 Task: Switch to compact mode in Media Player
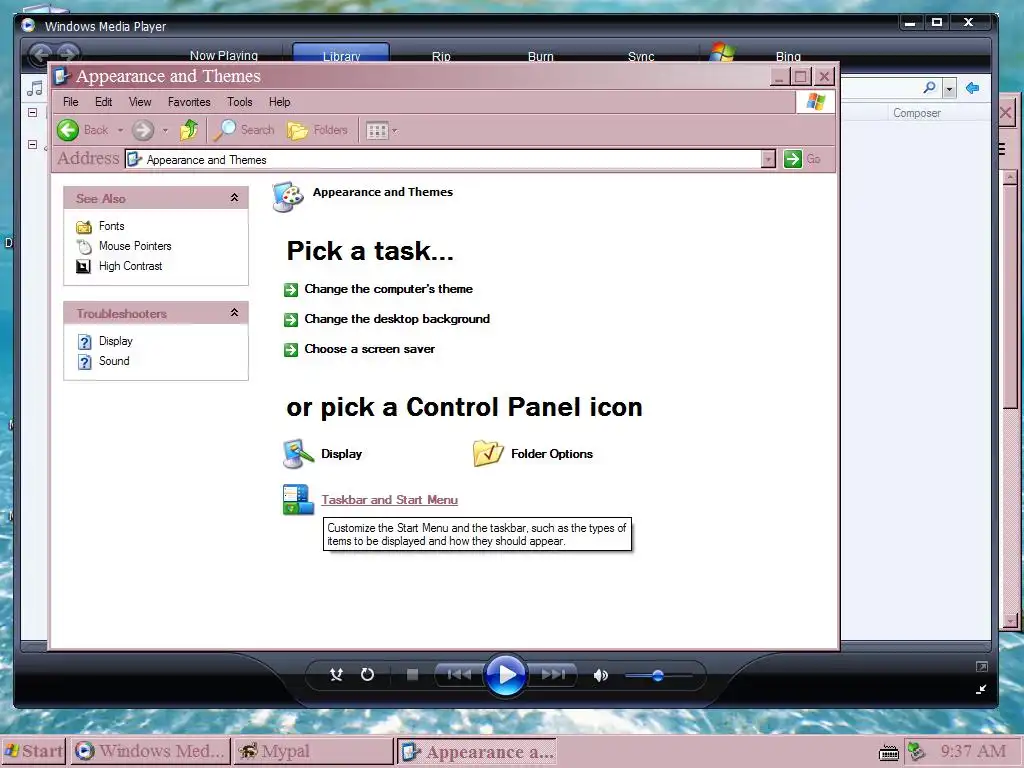pos(981,689)
